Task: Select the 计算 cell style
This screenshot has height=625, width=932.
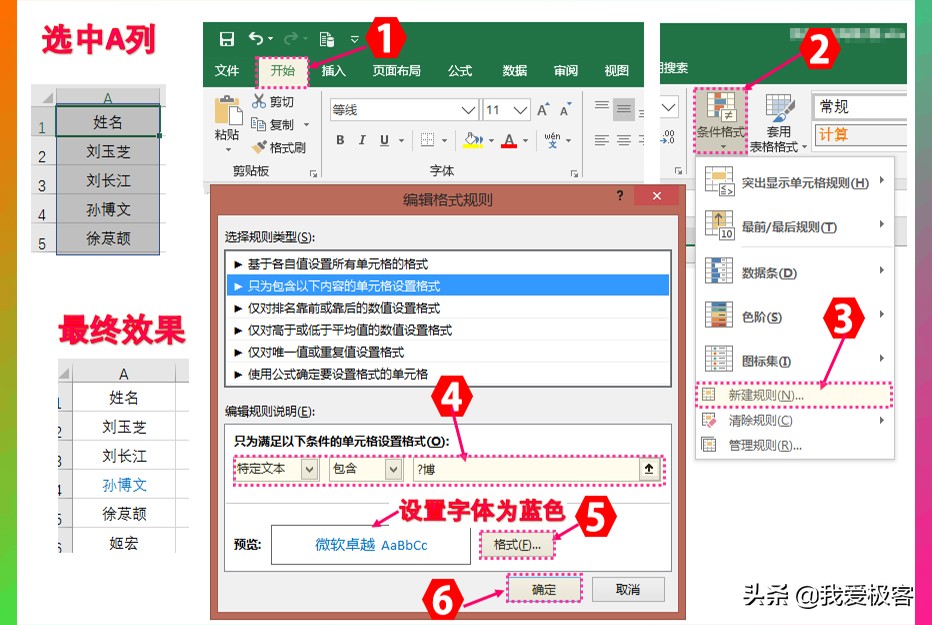Action: pos(859,134)
